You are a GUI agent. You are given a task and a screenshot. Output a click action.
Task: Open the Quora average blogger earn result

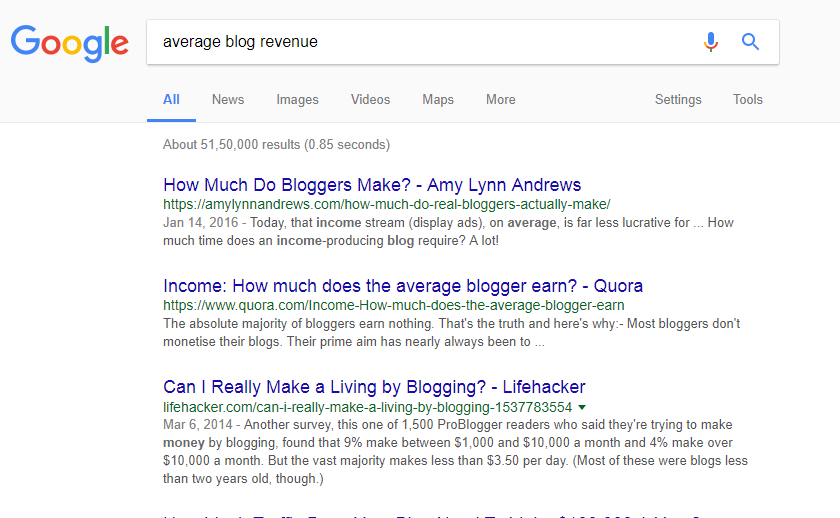pyautogui.click(x=403, y=286)
